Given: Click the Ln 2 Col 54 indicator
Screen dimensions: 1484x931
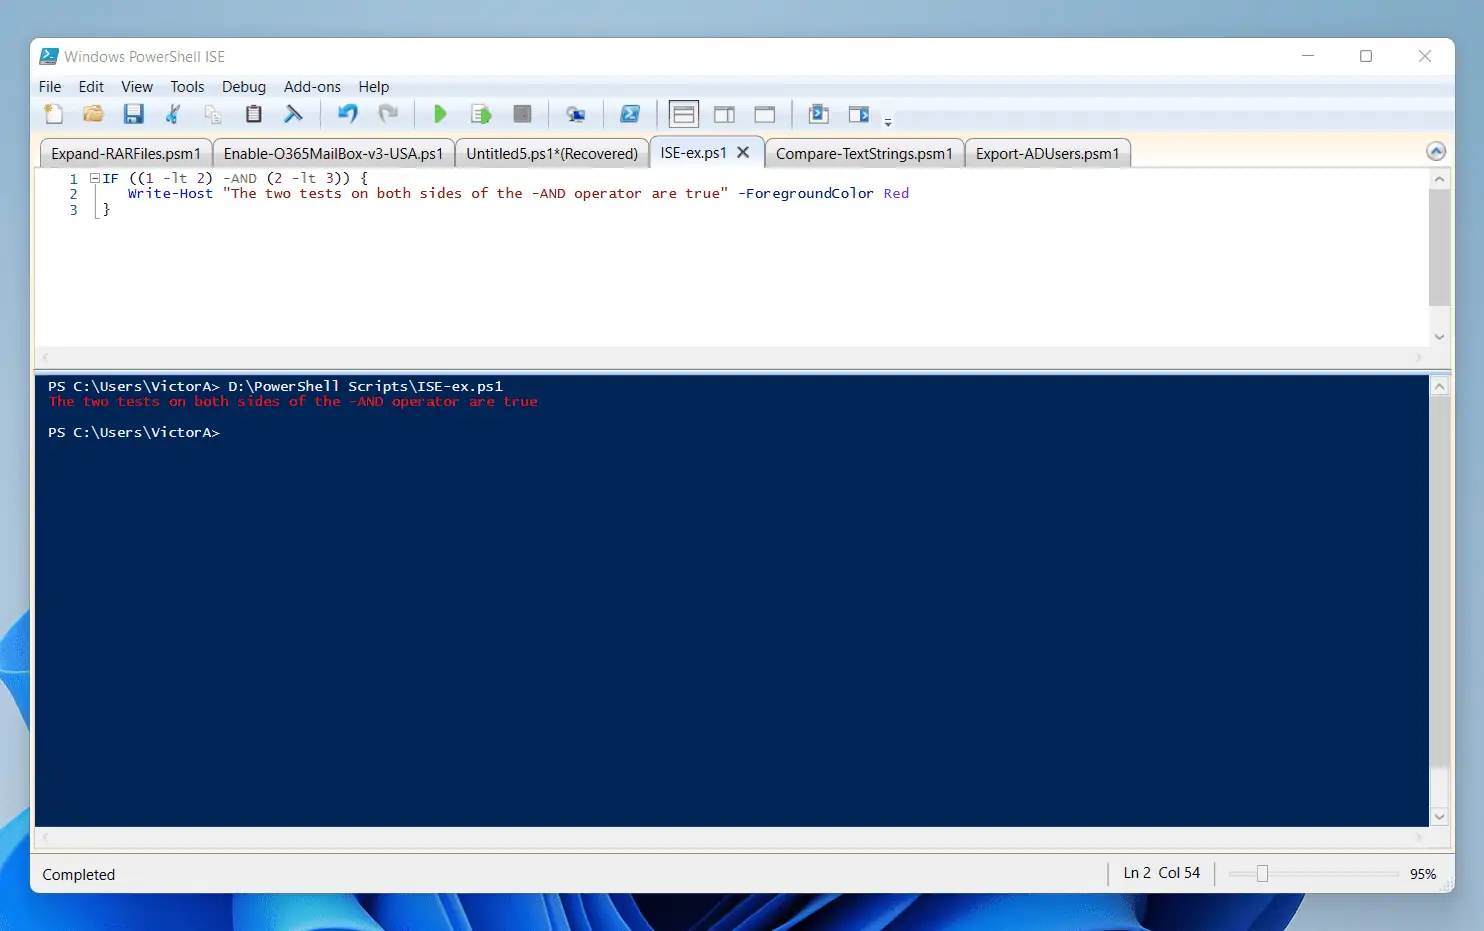Looking at the screenshot, I should (1161, 873).
